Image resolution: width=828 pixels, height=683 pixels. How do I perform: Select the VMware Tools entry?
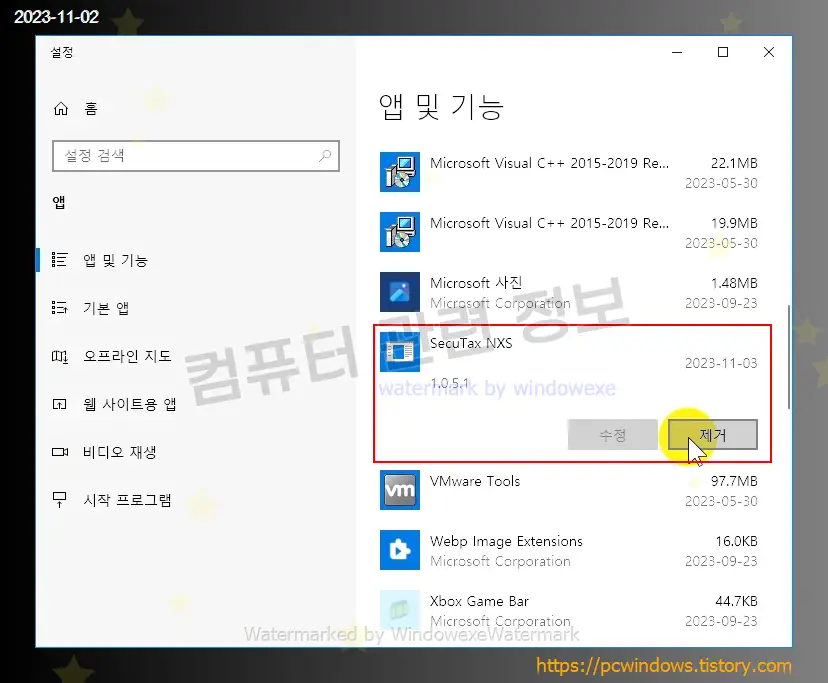tap(569, 490)
